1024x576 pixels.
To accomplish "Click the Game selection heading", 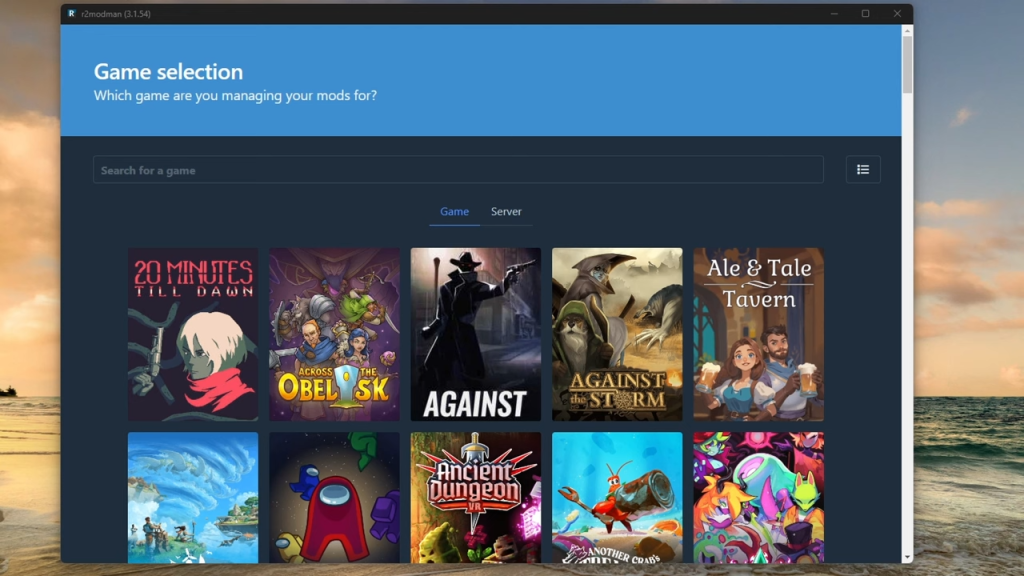I will click(168, 71).
